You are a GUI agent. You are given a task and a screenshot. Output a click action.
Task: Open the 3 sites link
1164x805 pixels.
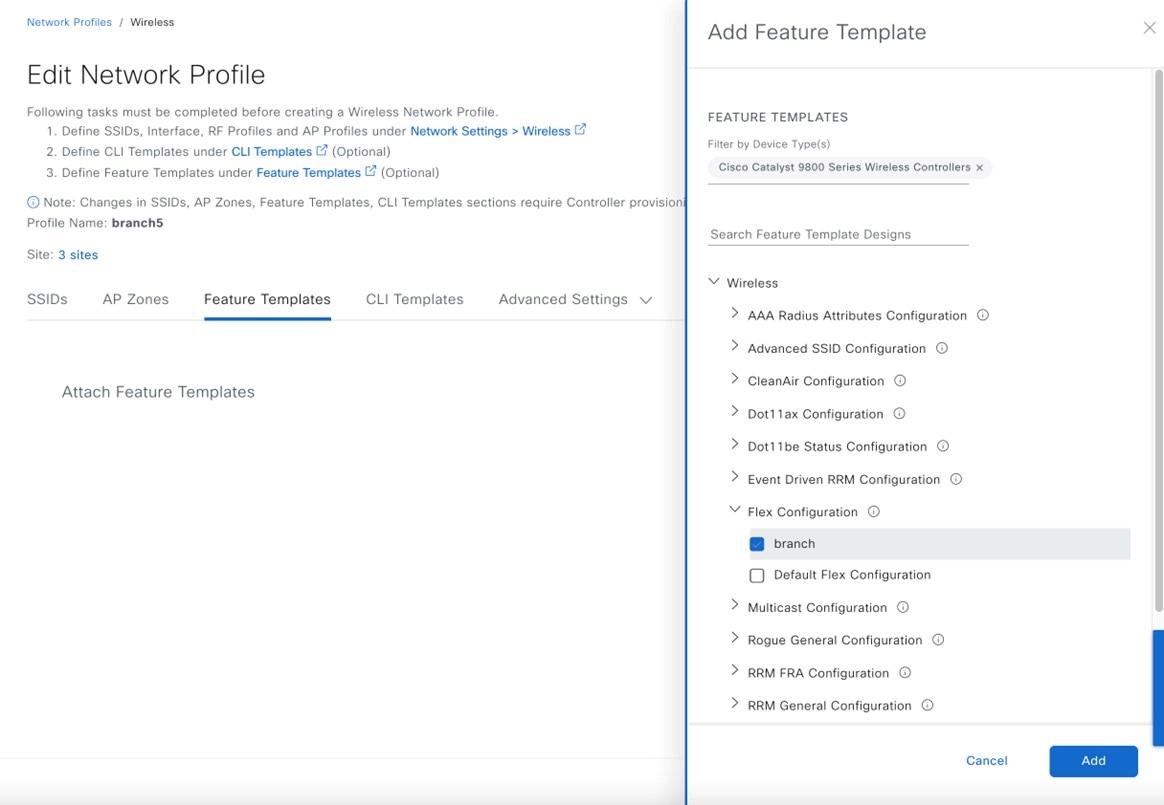[x=78, y=255]
